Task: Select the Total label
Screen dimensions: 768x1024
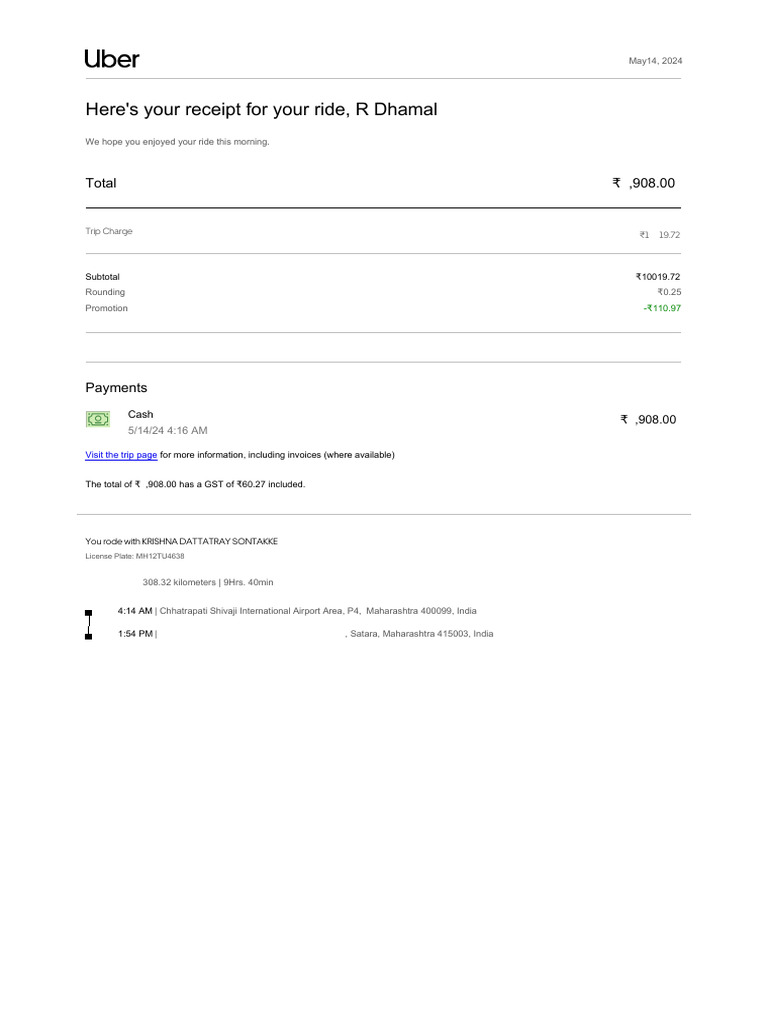Action: coord(101,183)
